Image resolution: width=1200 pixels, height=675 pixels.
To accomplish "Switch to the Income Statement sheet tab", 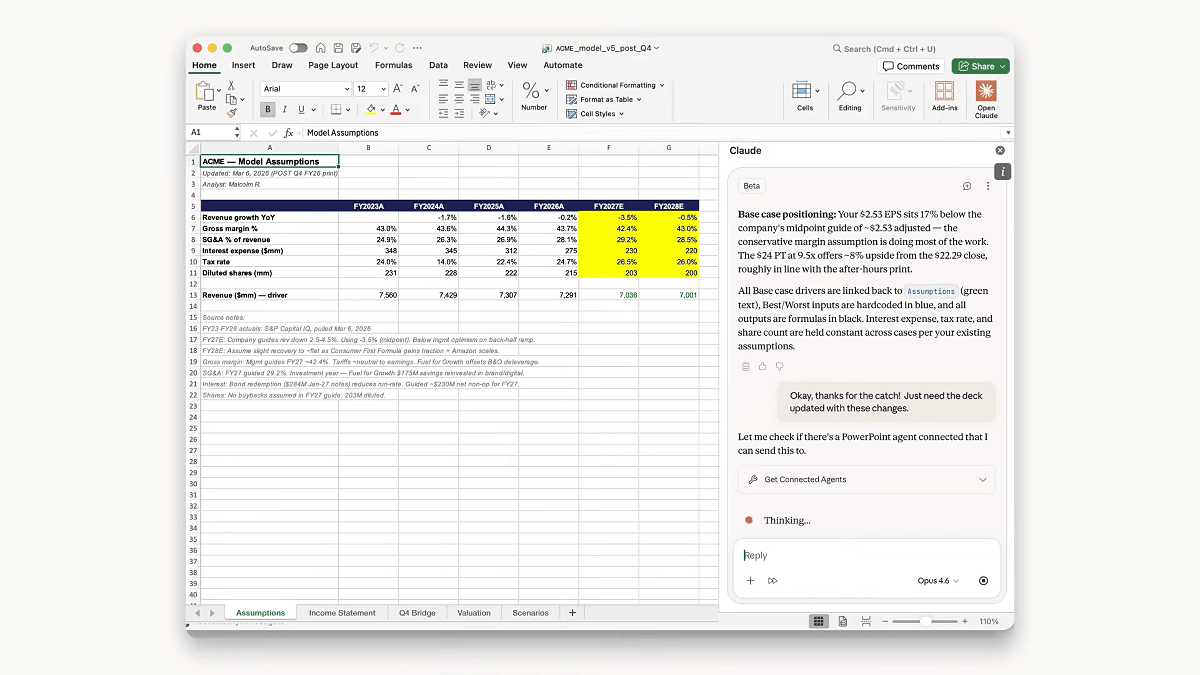I will (x=342, y=613).
